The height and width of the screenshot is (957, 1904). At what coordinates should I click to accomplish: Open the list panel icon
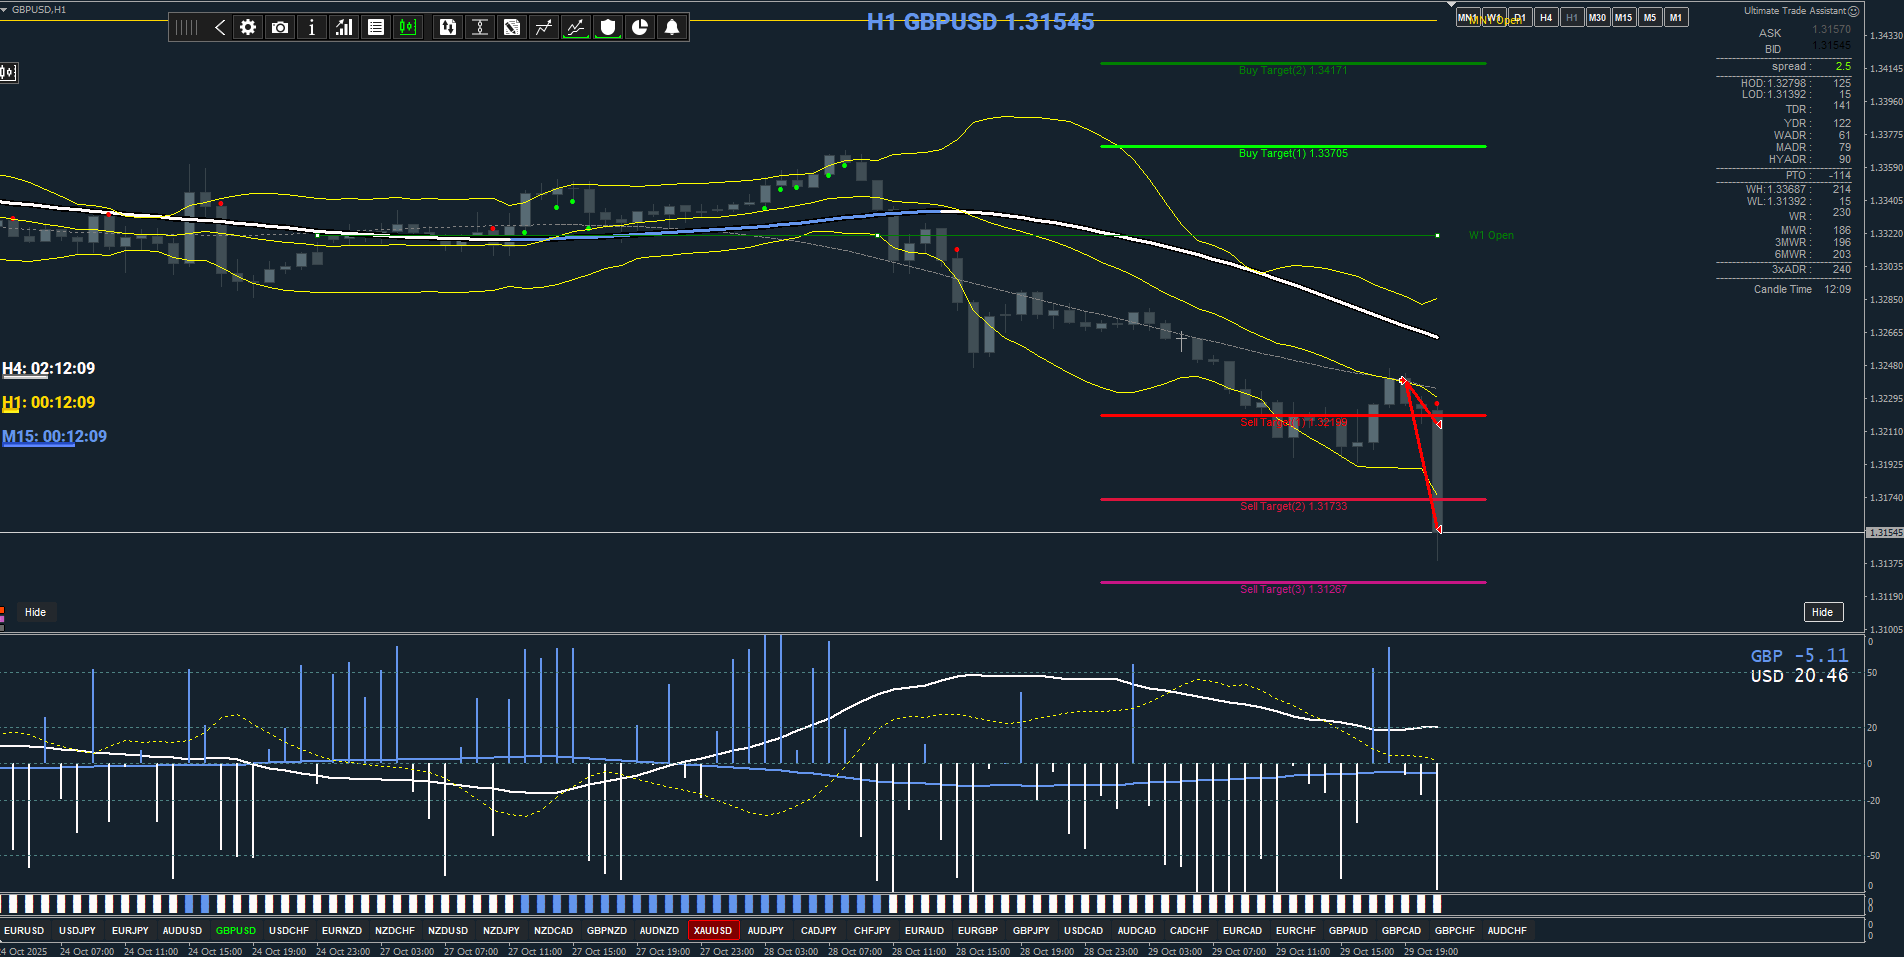[376, 27]
